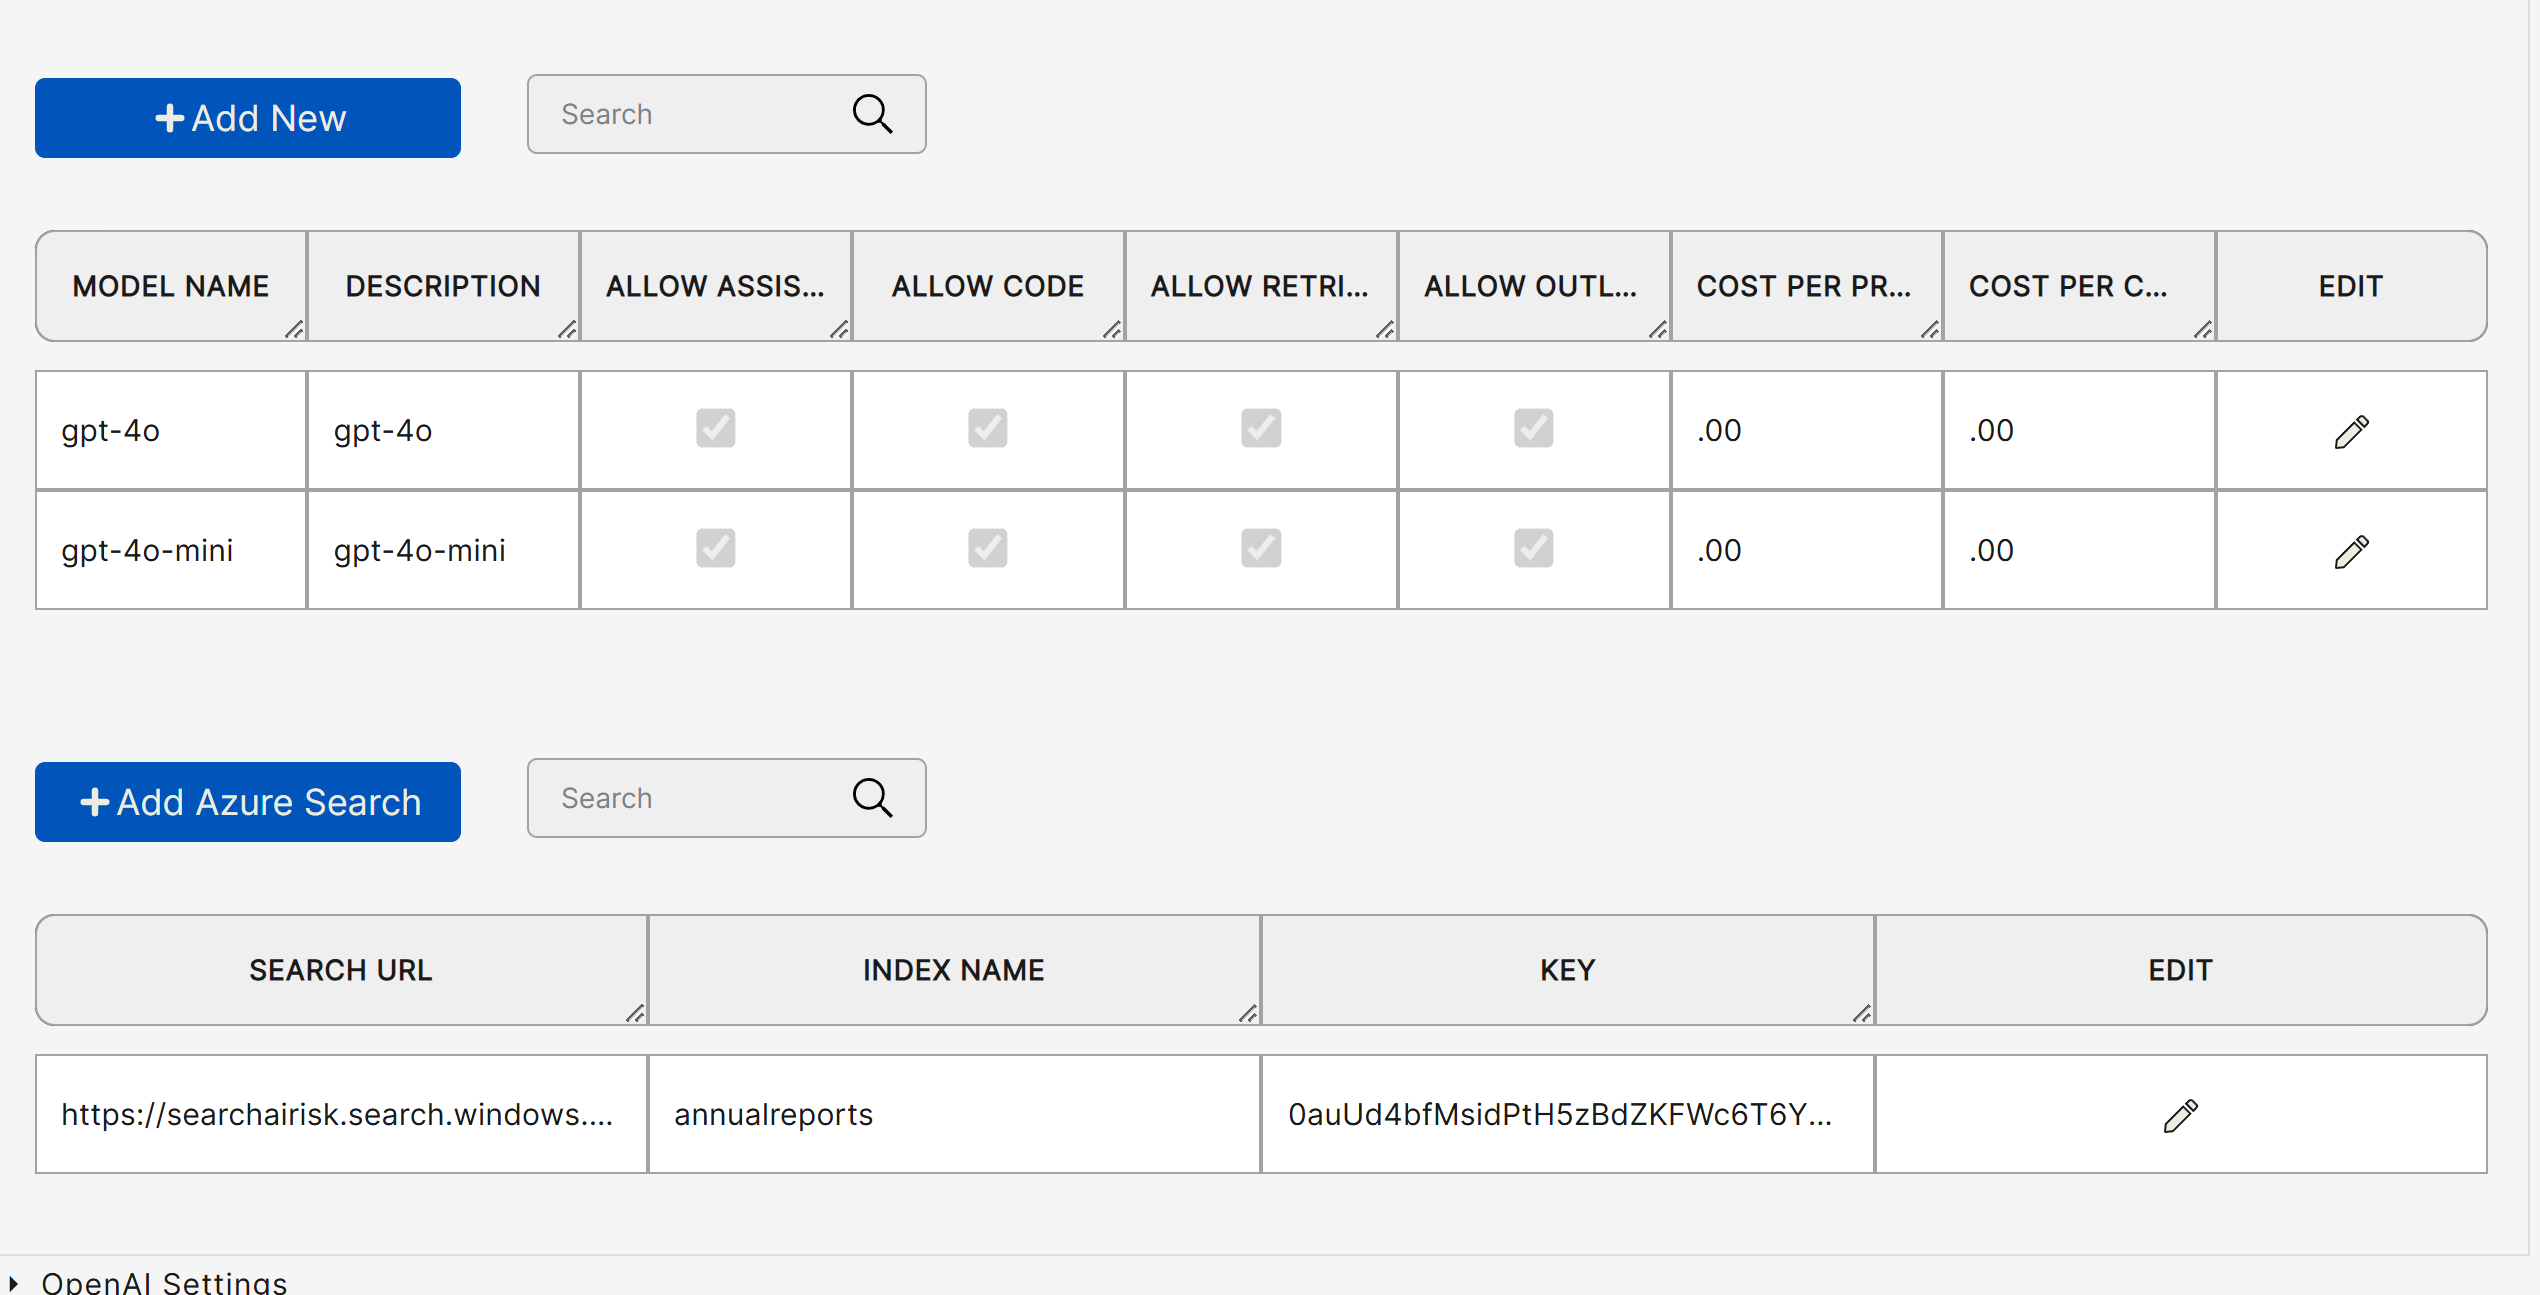Click edit pencil for gpt-4o-mini row
Screen dimensions: 2540x1295
point(2351,551)
